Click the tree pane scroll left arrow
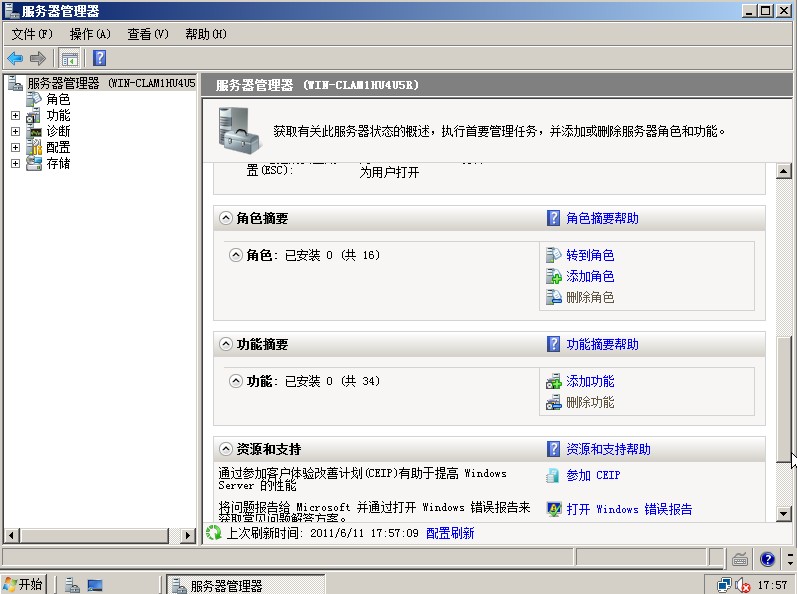Image resolution: width=797 pixels, height=594 pixels. click(x=12, y=535)
